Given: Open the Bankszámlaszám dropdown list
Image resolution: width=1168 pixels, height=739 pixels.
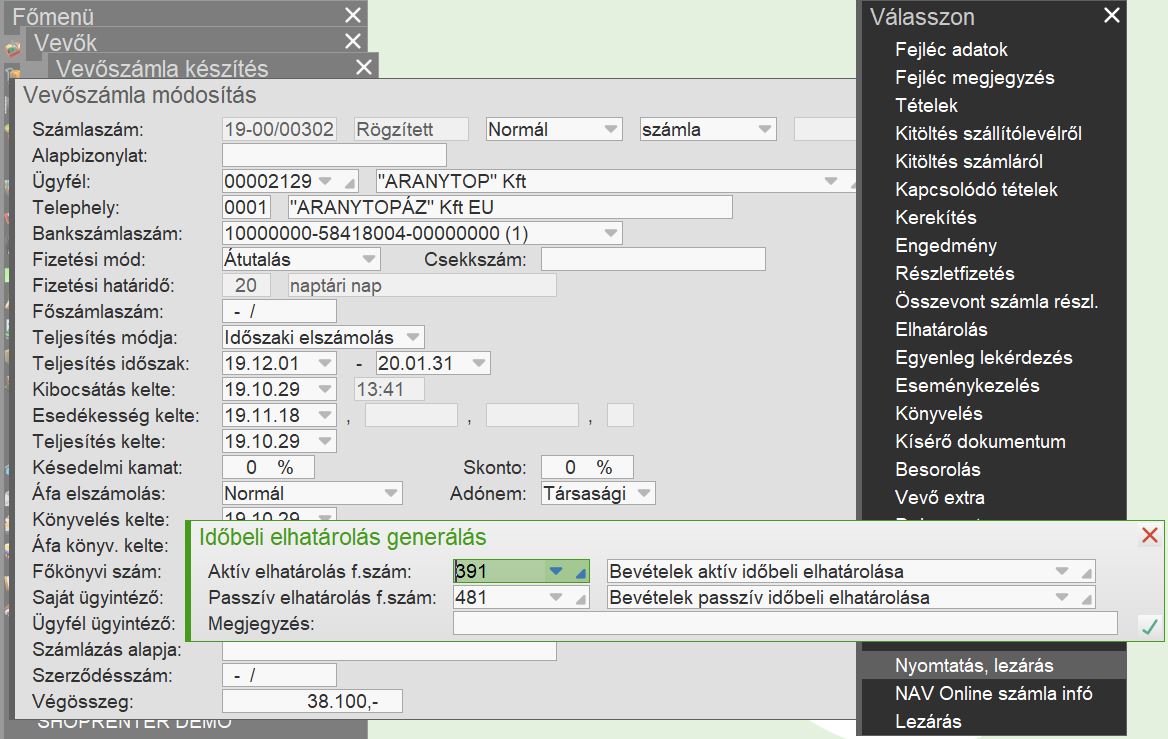Looking at the screenshot, I should [610, 234].
